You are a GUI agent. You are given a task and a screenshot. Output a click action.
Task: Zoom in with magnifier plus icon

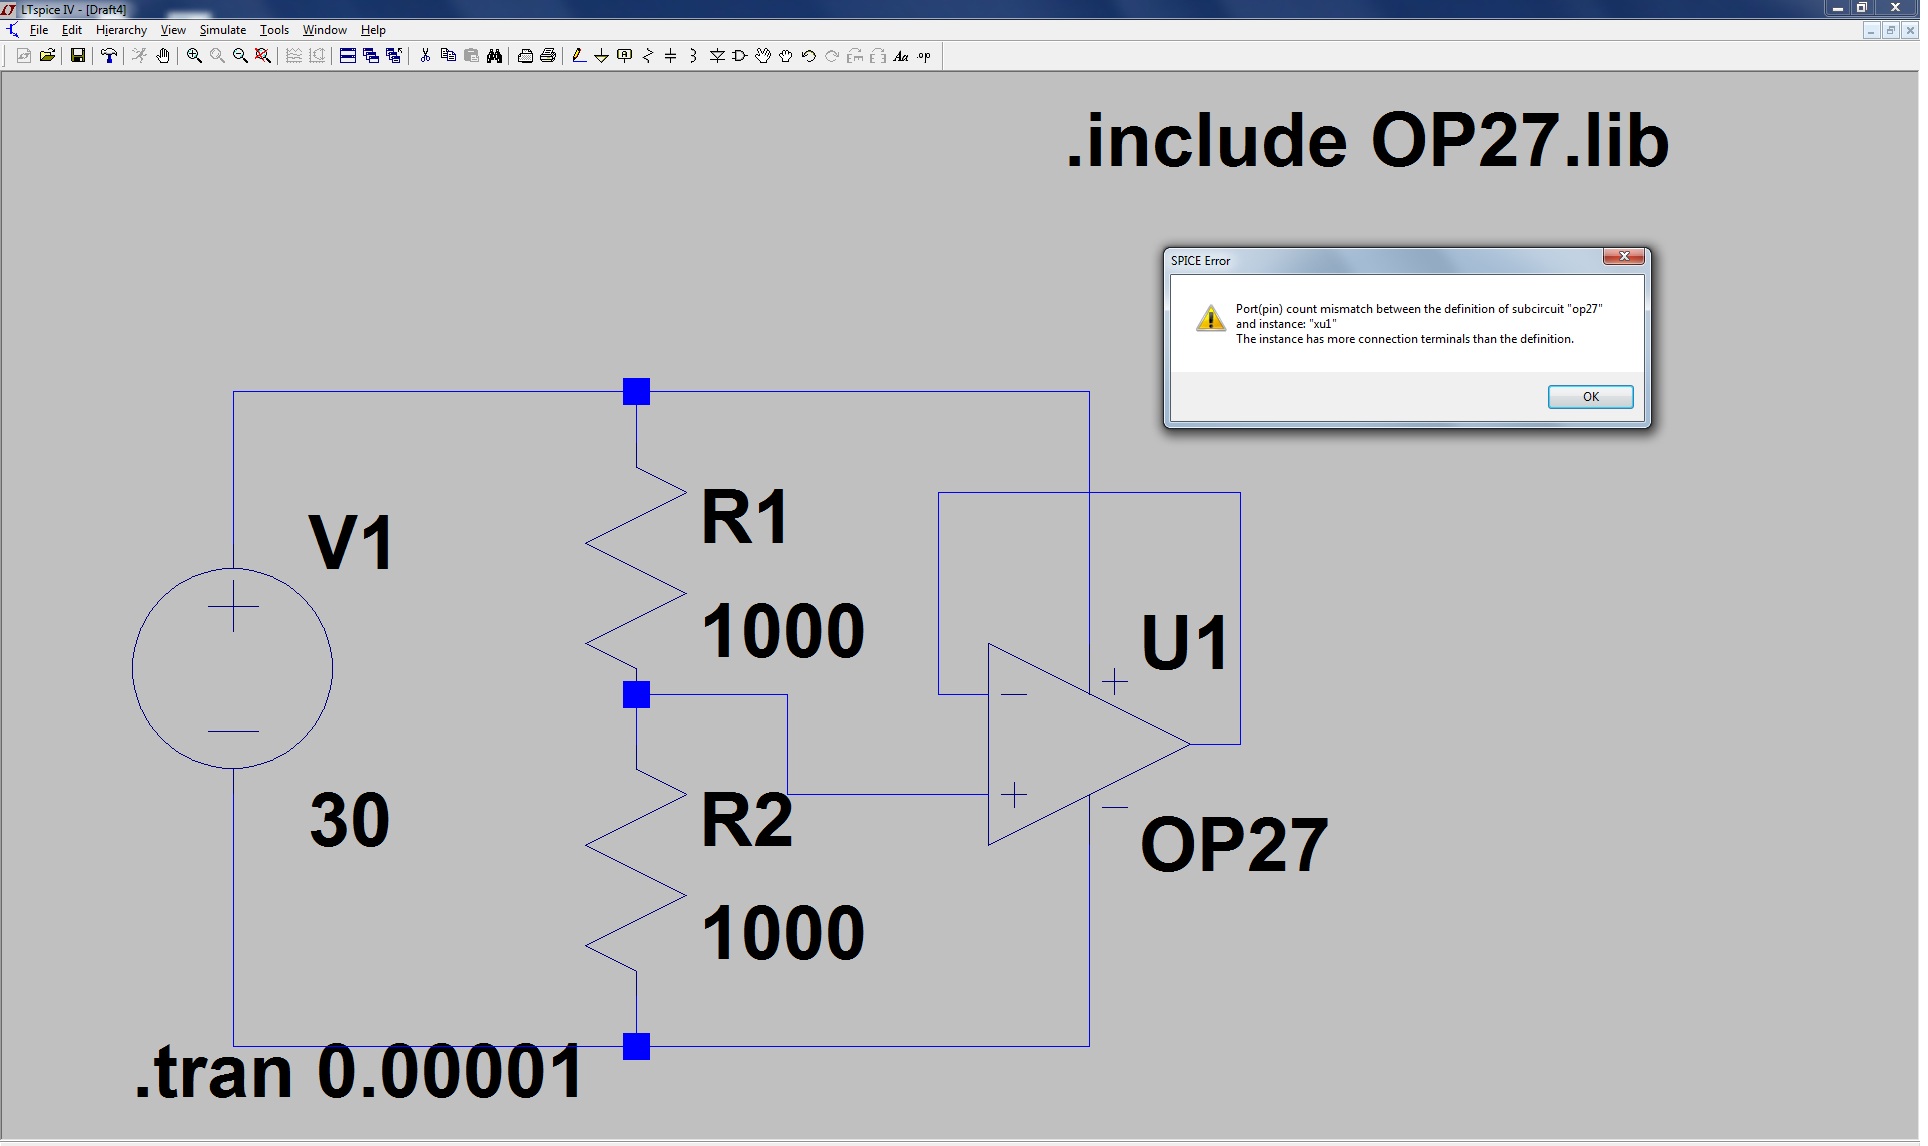pos(194,56)
